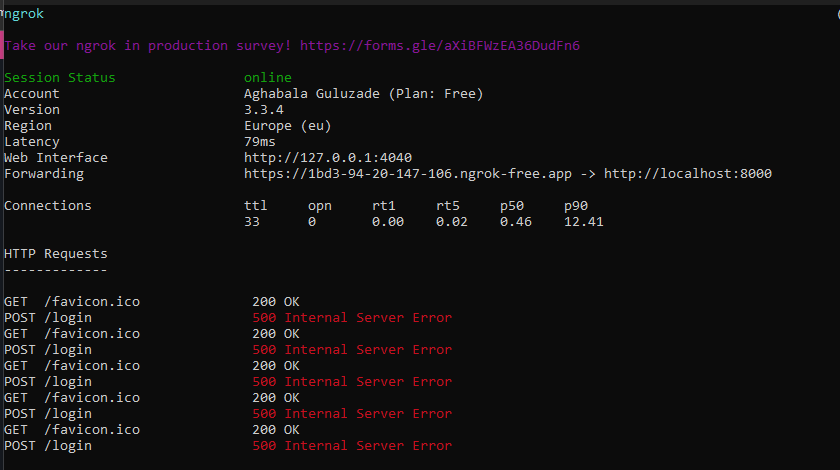Click the version number '3.3.4'
The width and height of the screenshot is (840, 470).
coord(264,110)
